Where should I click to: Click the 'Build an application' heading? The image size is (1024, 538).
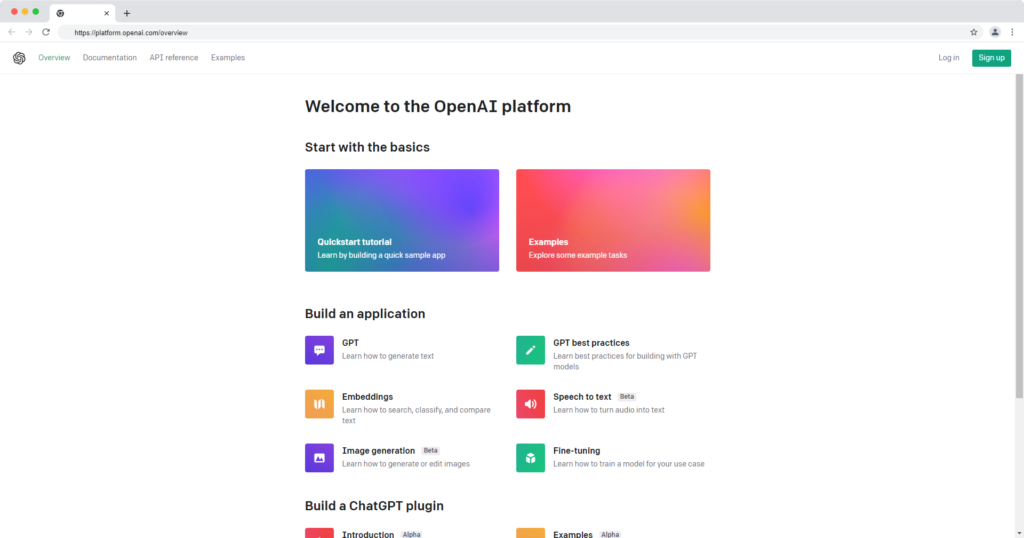(365, 313)
